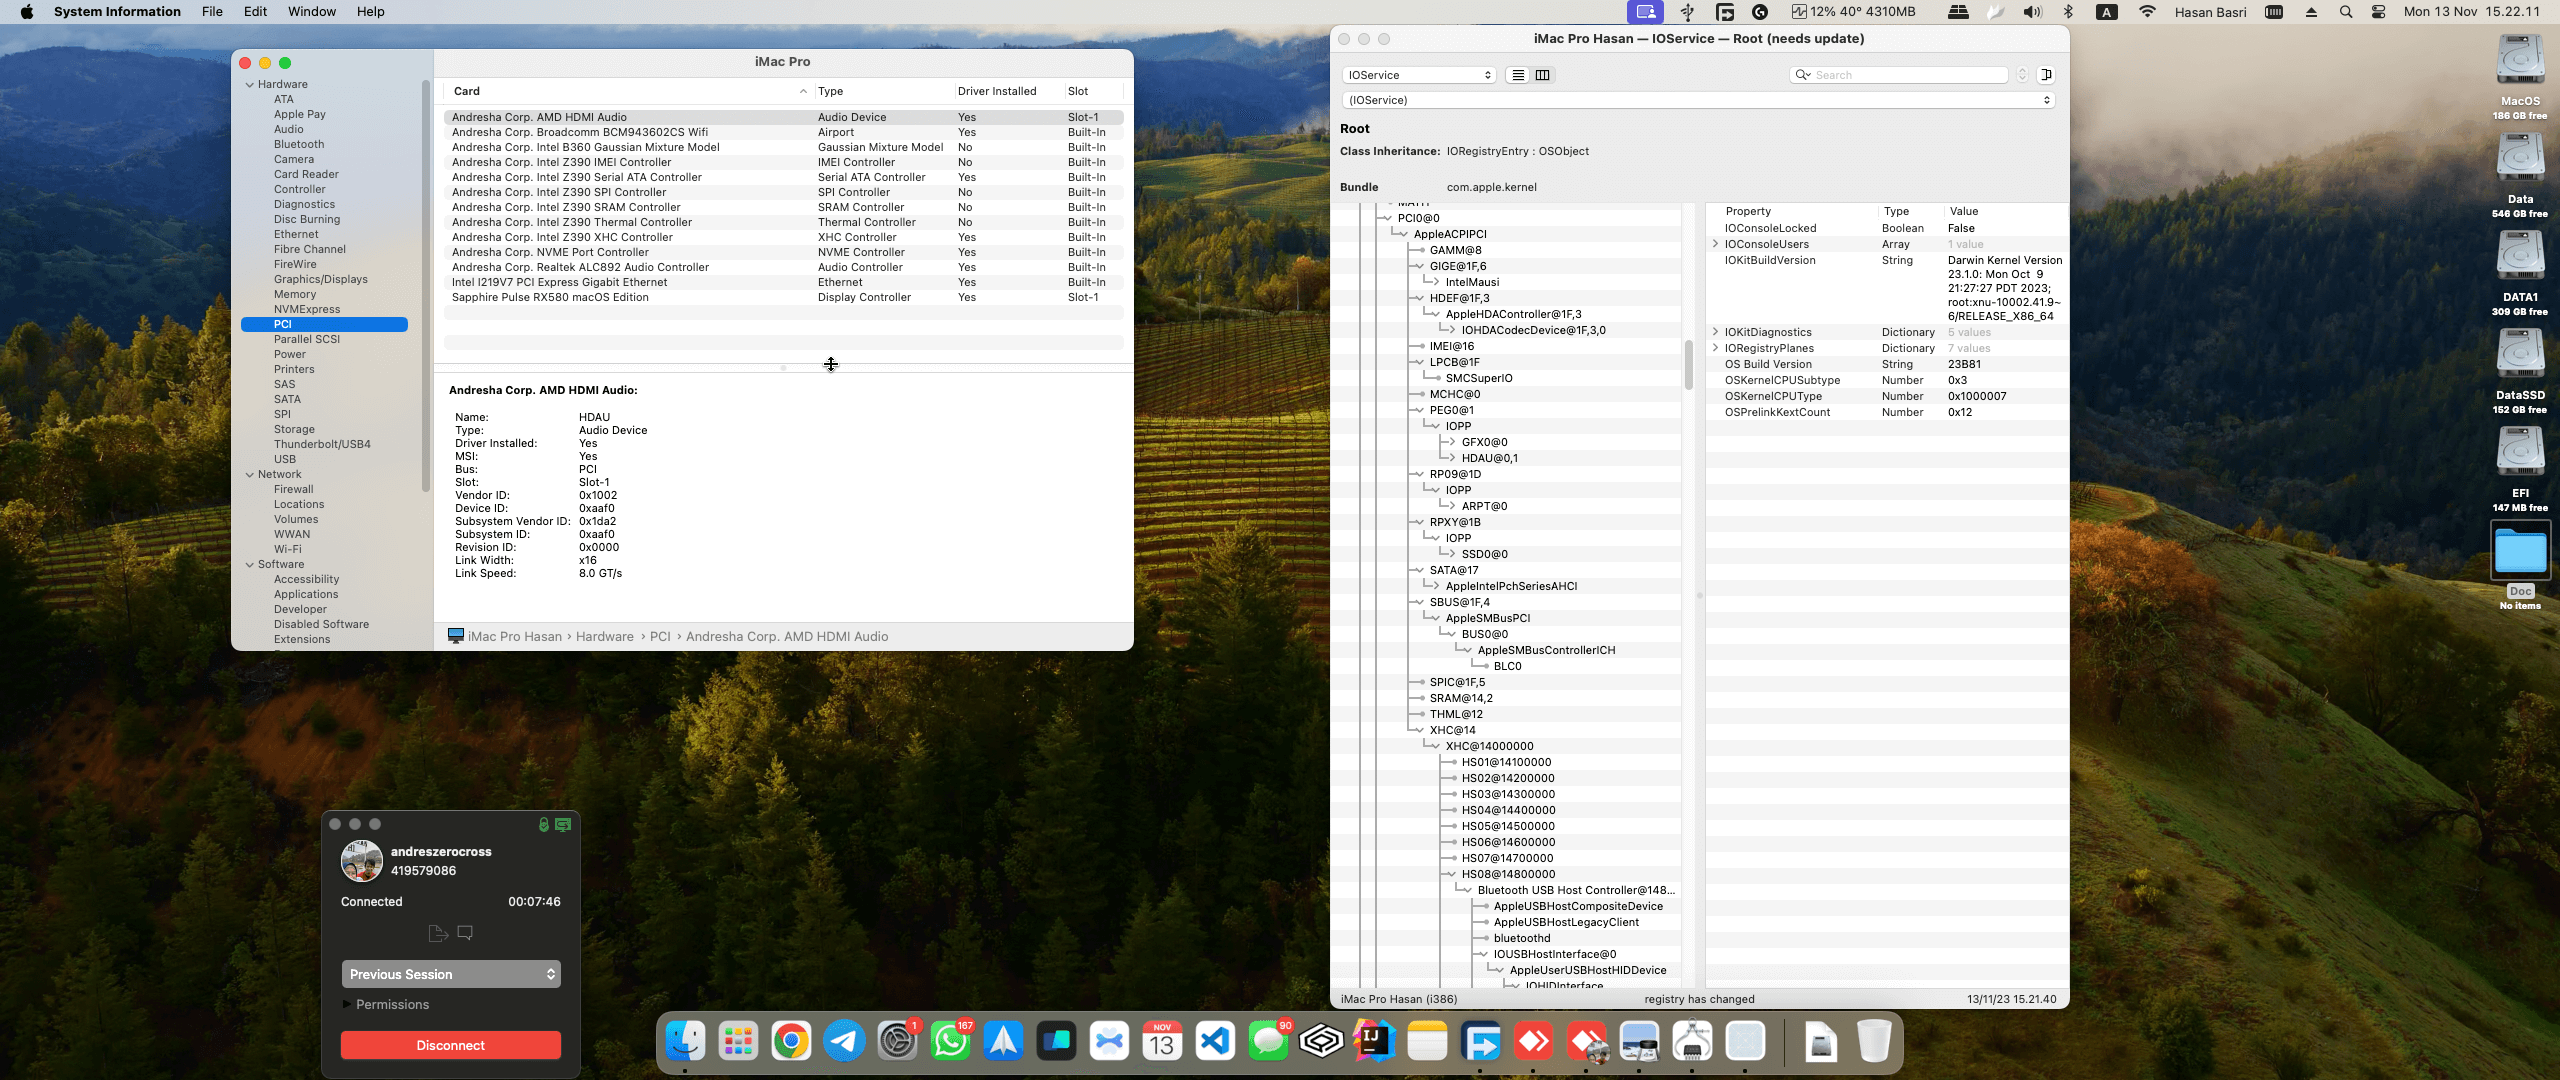Screen dimensions: 2560x1080
Task: Open Telegram from the Dock
Action: coord(844,1042)
